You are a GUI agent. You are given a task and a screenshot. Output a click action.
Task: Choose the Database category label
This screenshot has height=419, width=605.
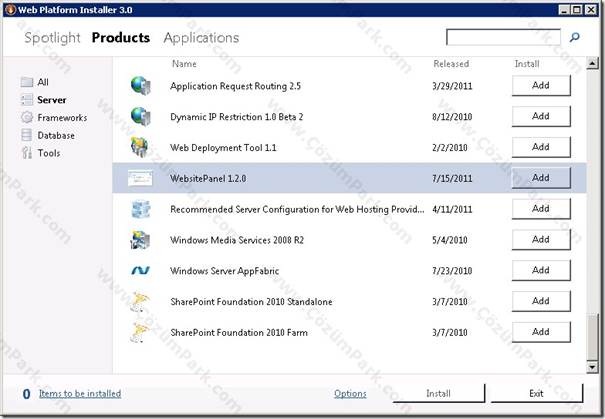(x=56, y=135)
